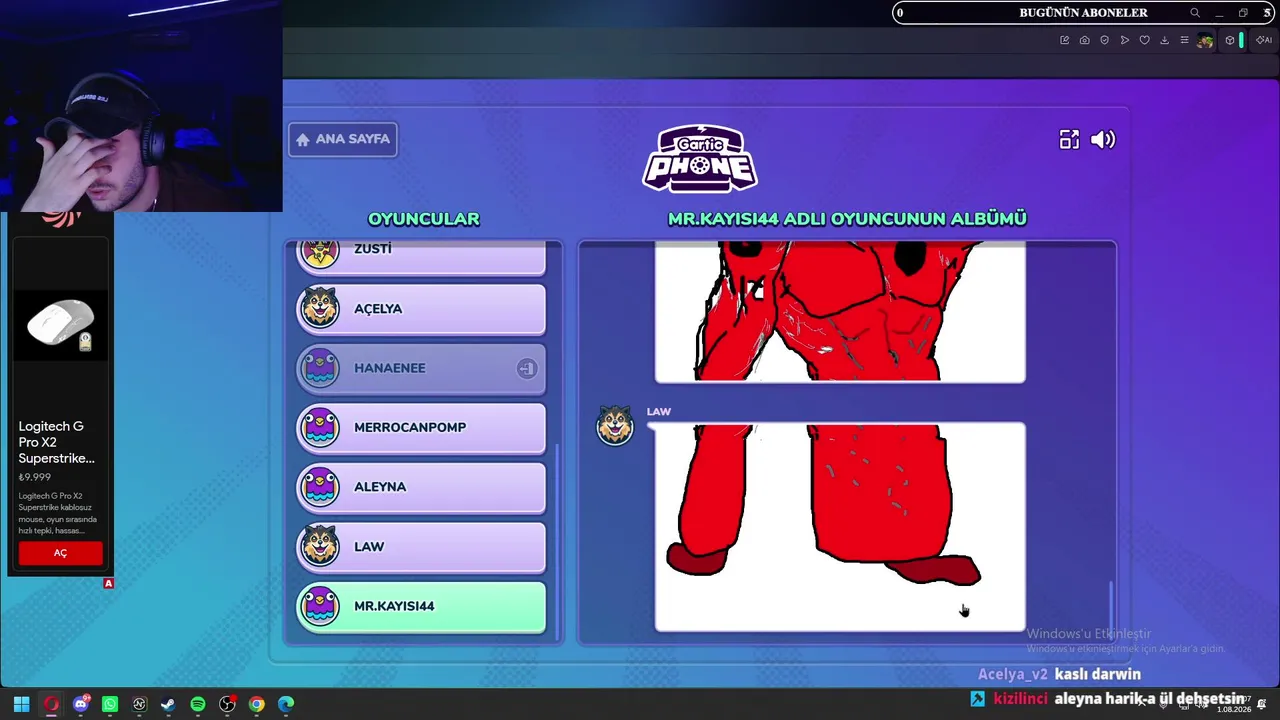Image resolution: width=1280 pixels, height=720 pixels.
Task: Click the Logitech mouse product image
Action: 61,325
